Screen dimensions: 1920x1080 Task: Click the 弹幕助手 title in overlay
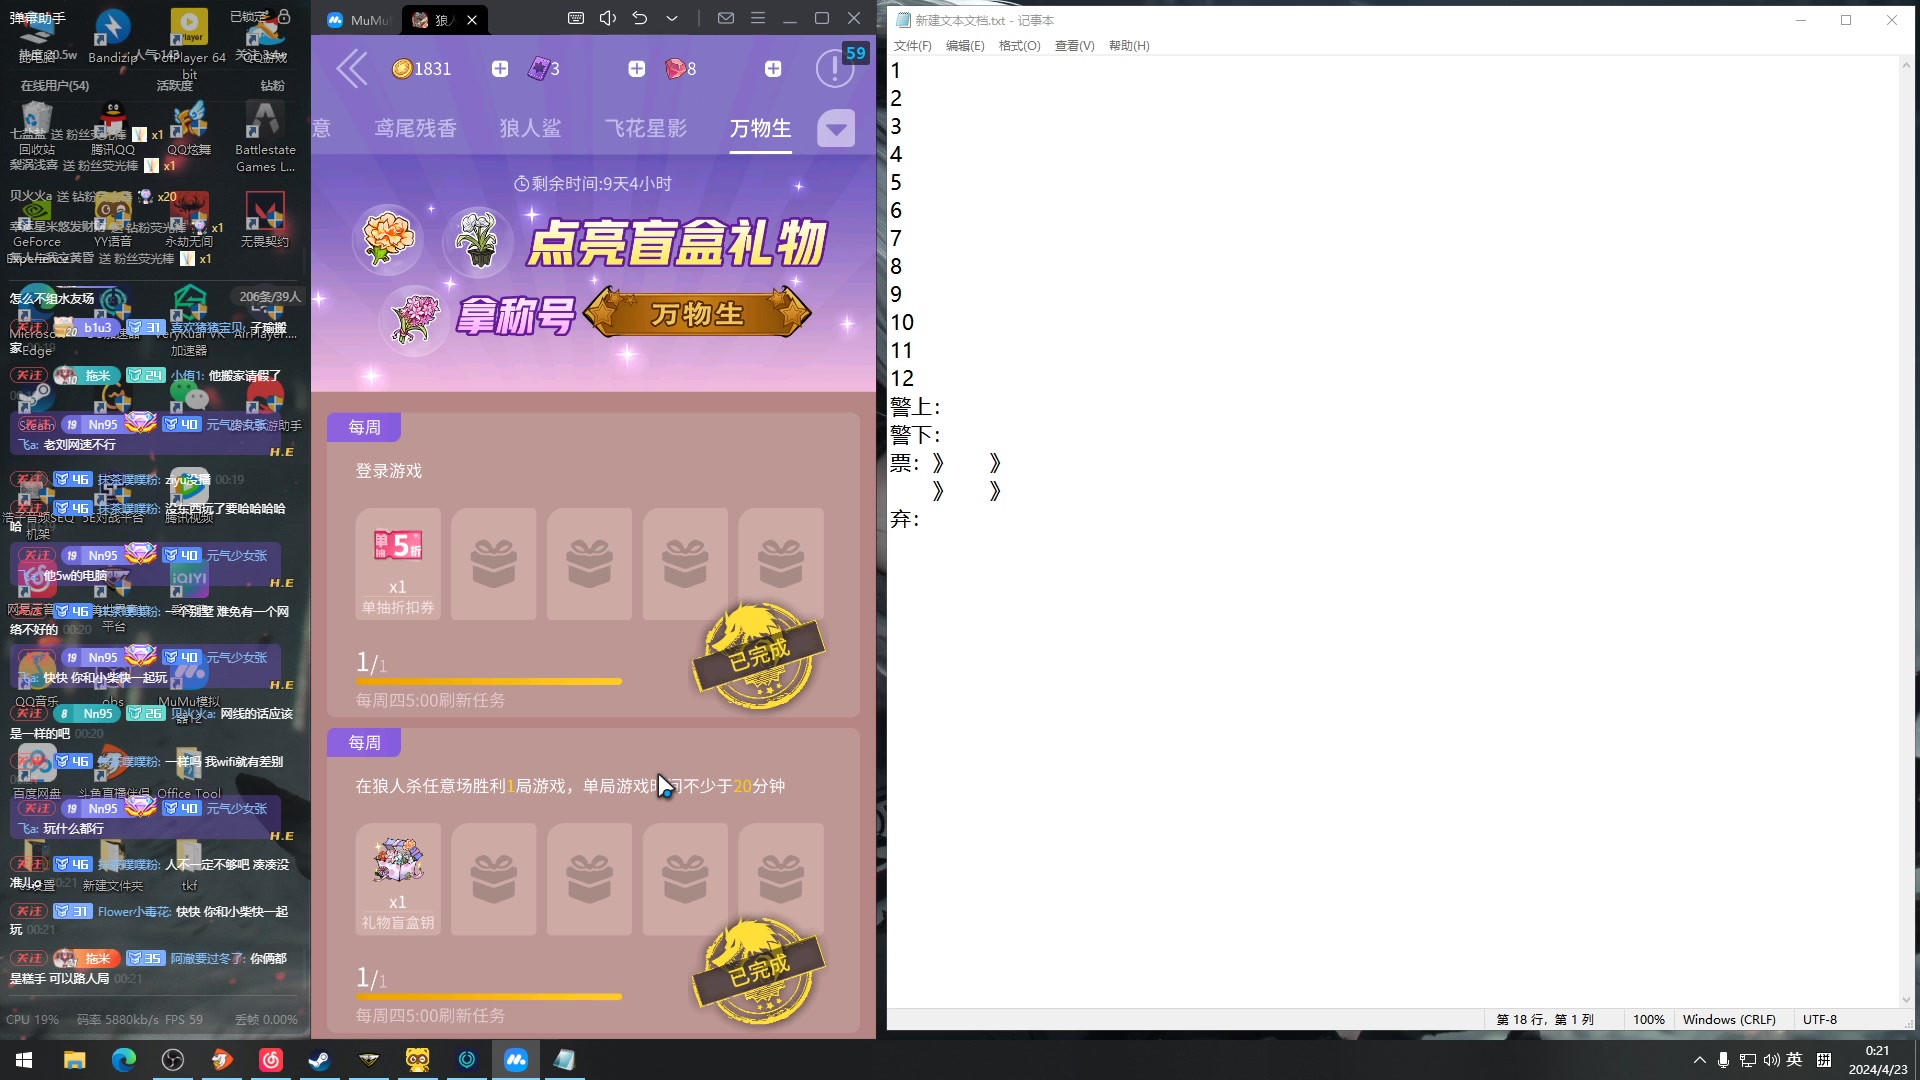pyautogui.click(x=38, y=18)
